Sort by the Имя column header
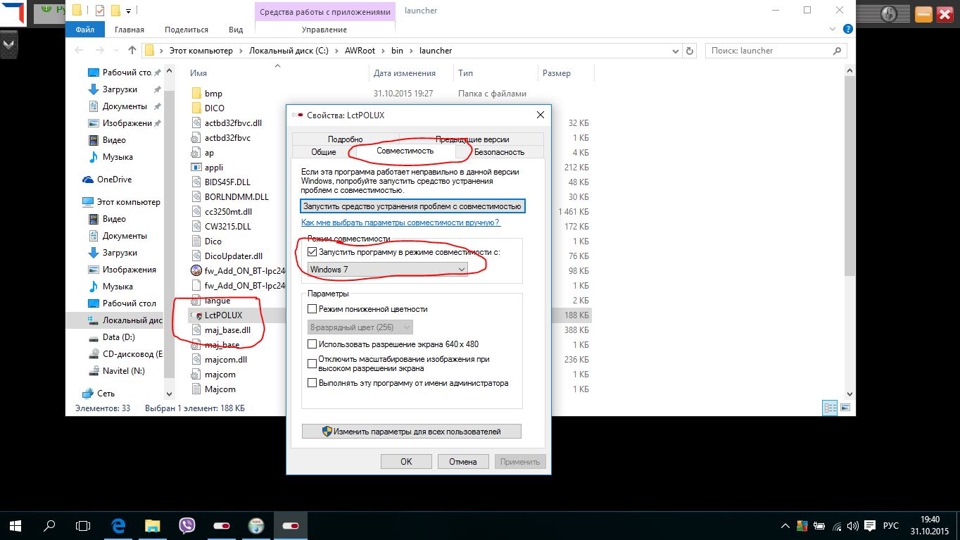Image resolution: width=960 pixels, height=540 pixels. point(198,73)
